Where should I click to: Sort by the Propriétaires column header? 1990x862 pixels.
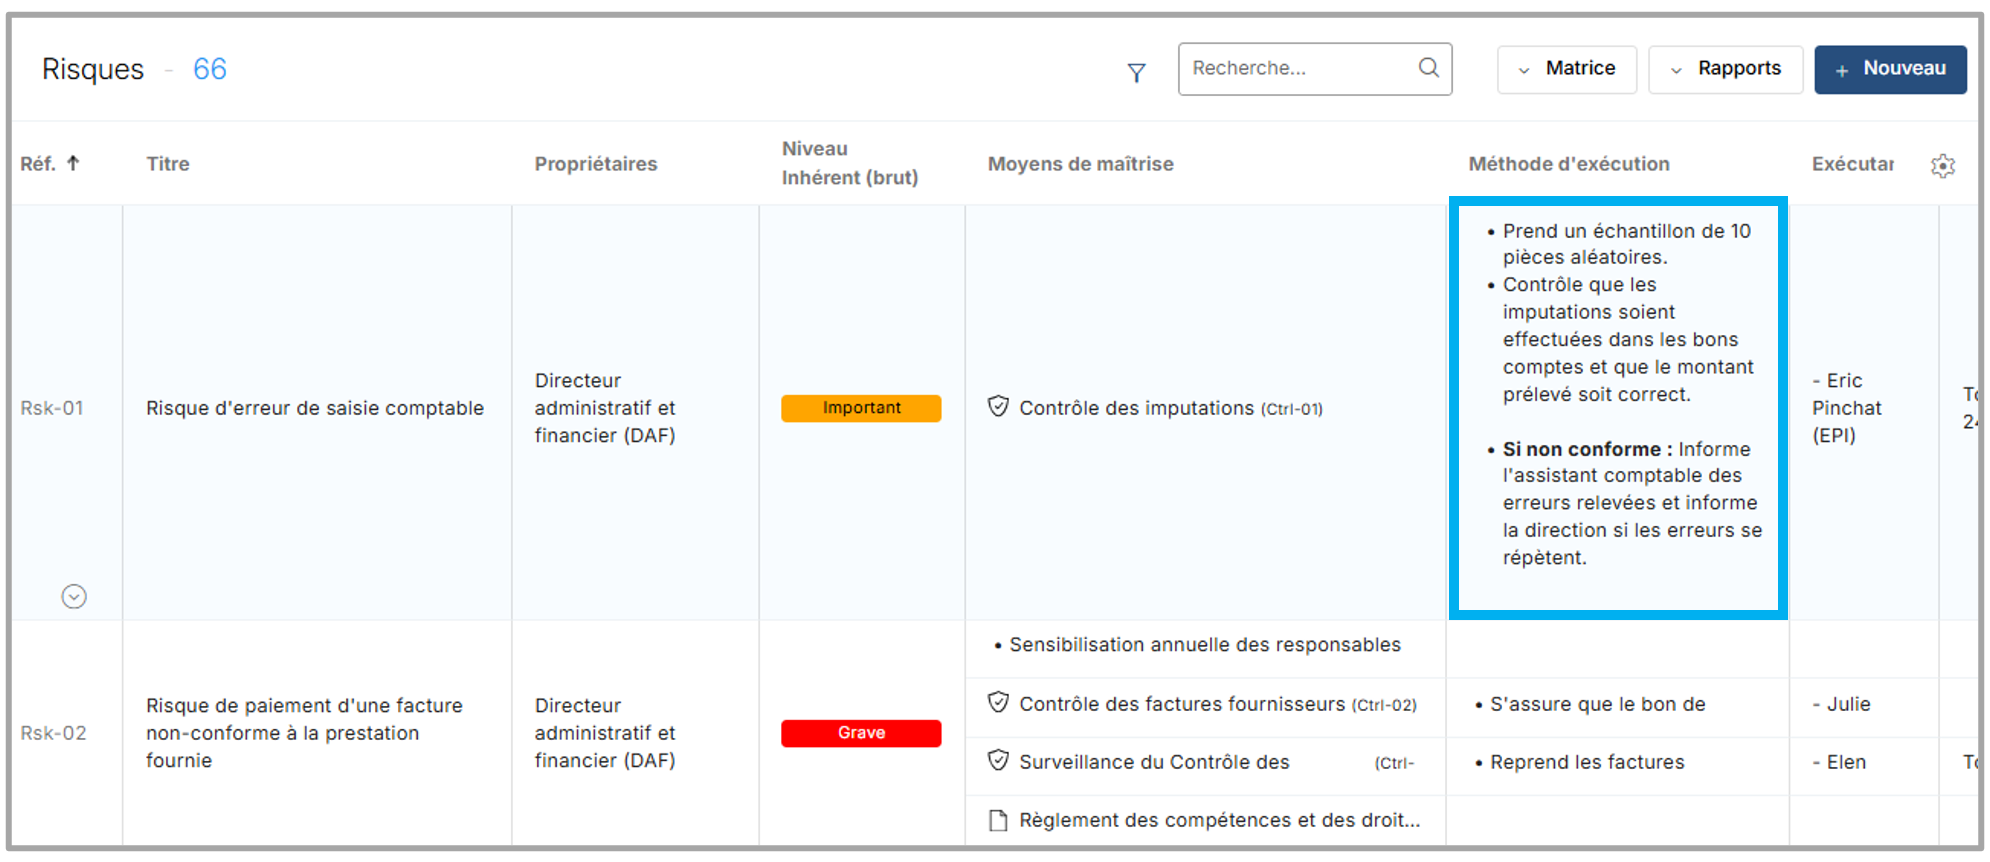tap(595, 164)
